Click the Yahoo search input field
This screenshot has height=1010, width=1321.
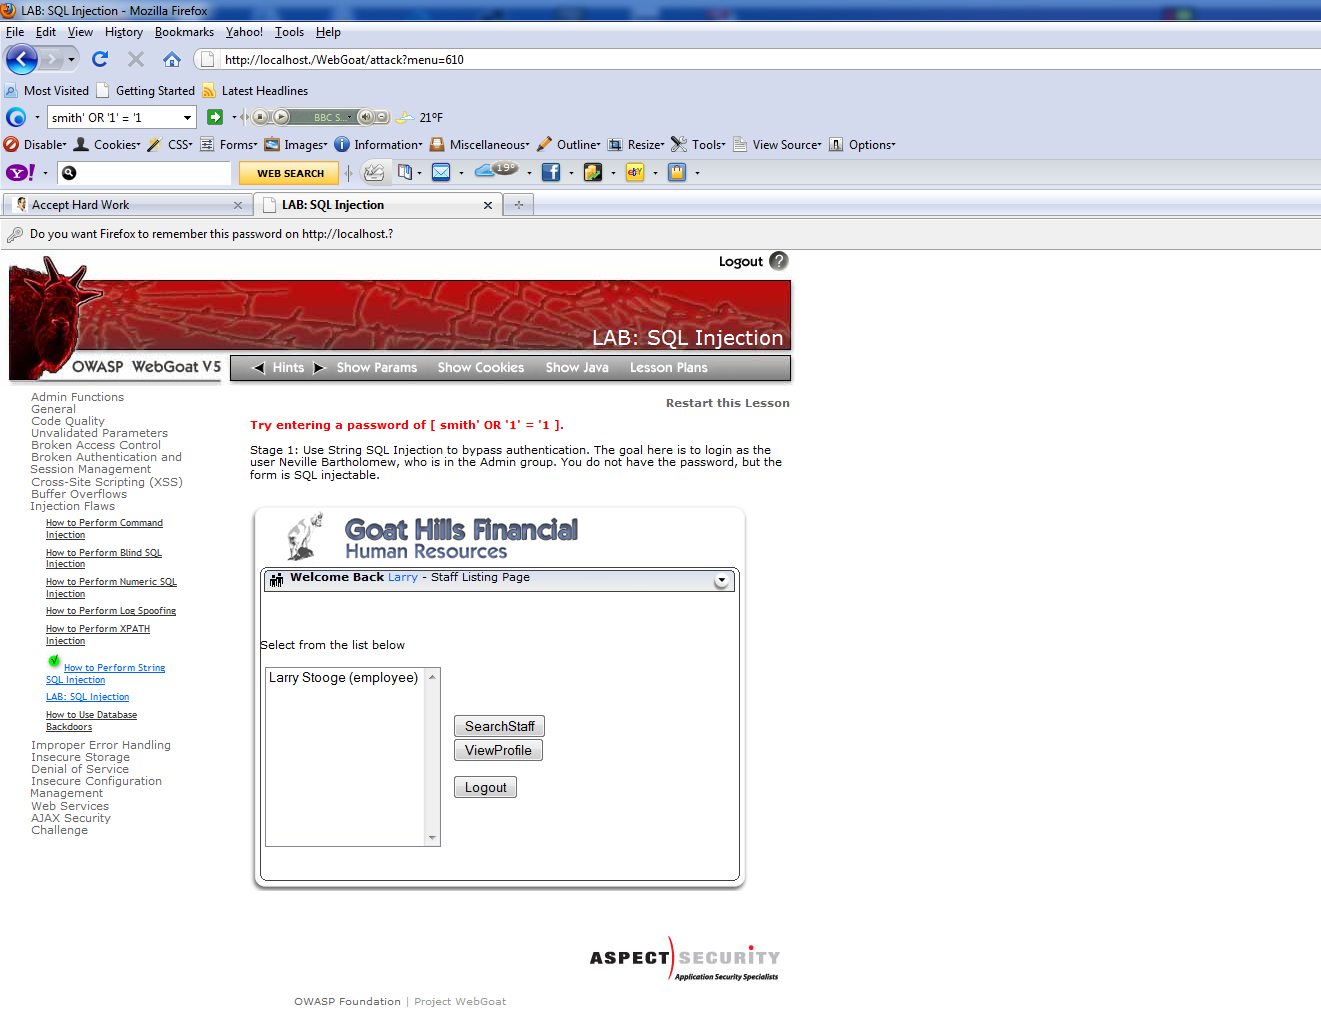145,173
